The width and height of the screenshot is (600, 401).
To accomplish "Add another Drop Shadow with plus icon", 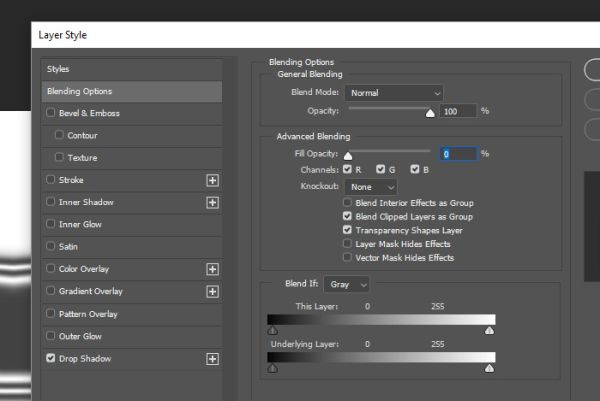I will (212, 359).
